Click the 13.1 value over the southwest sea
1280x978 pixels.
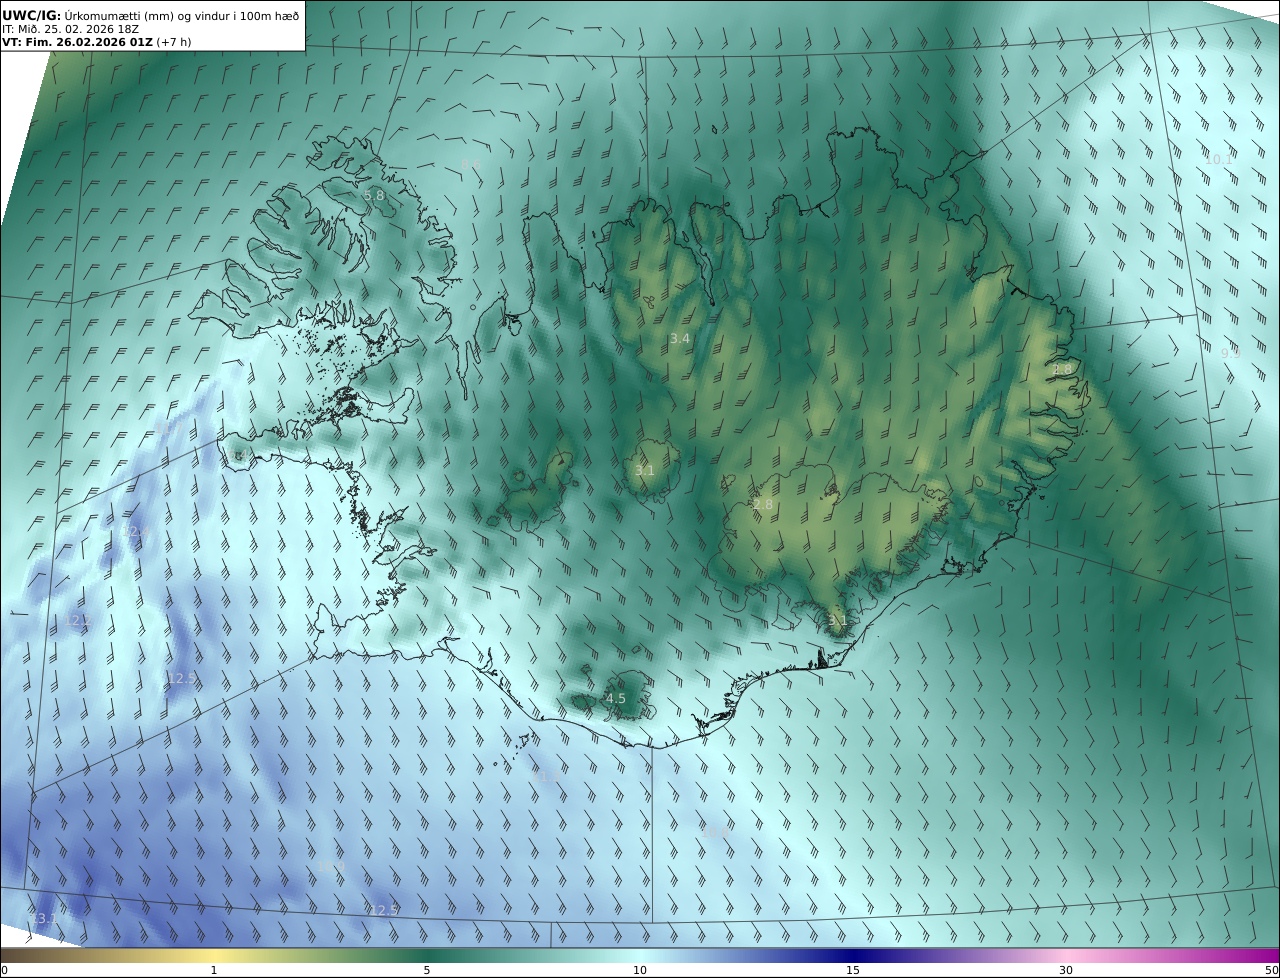(44, 918)
